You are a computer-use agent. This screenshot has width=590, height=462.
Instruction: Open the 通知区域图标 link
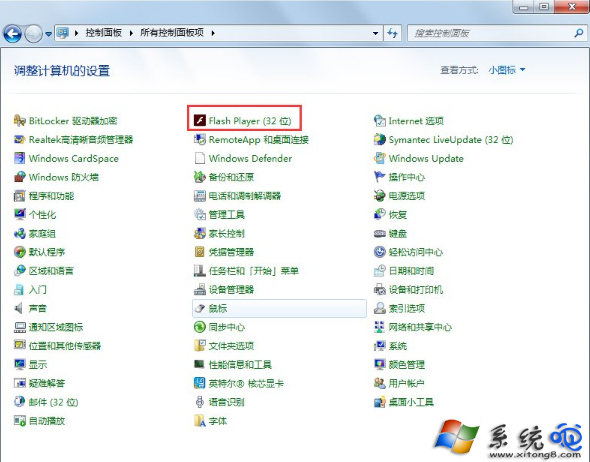(x=56, y=327)
